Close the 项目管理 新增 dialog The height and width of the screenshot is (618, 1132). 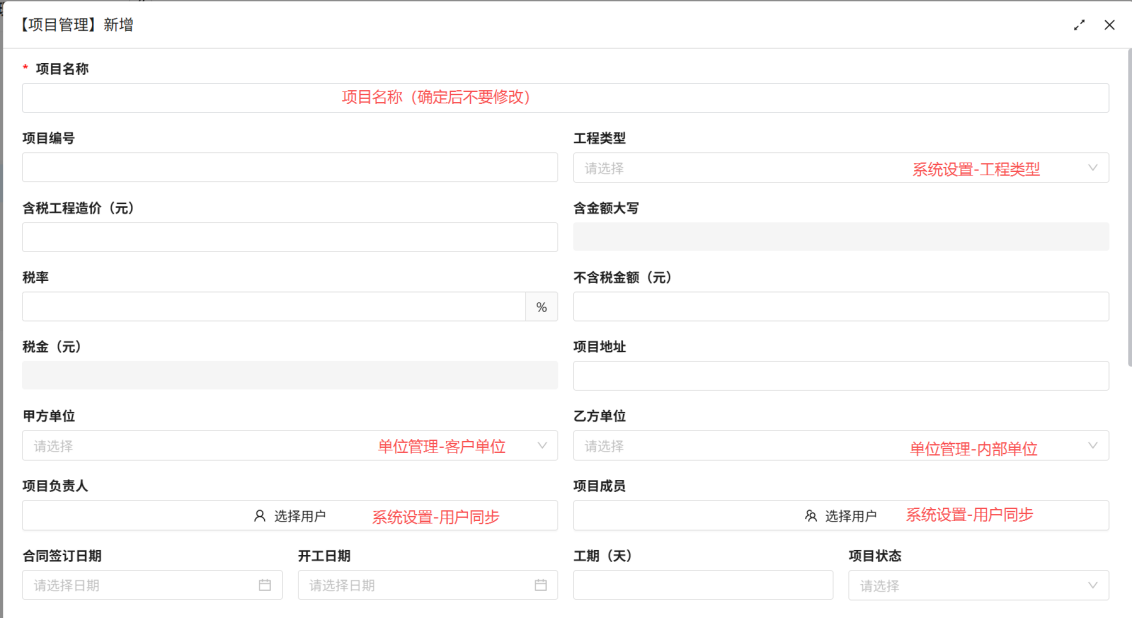tap(1110, 25)
